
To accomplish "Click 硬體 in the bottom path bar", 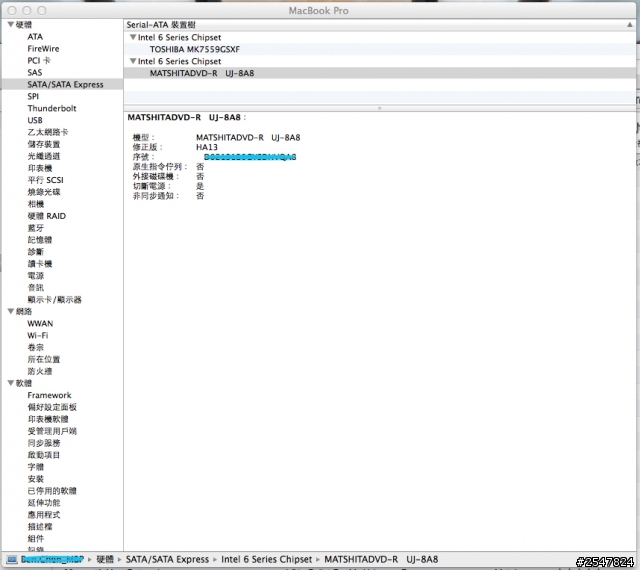I will point(105,559).
